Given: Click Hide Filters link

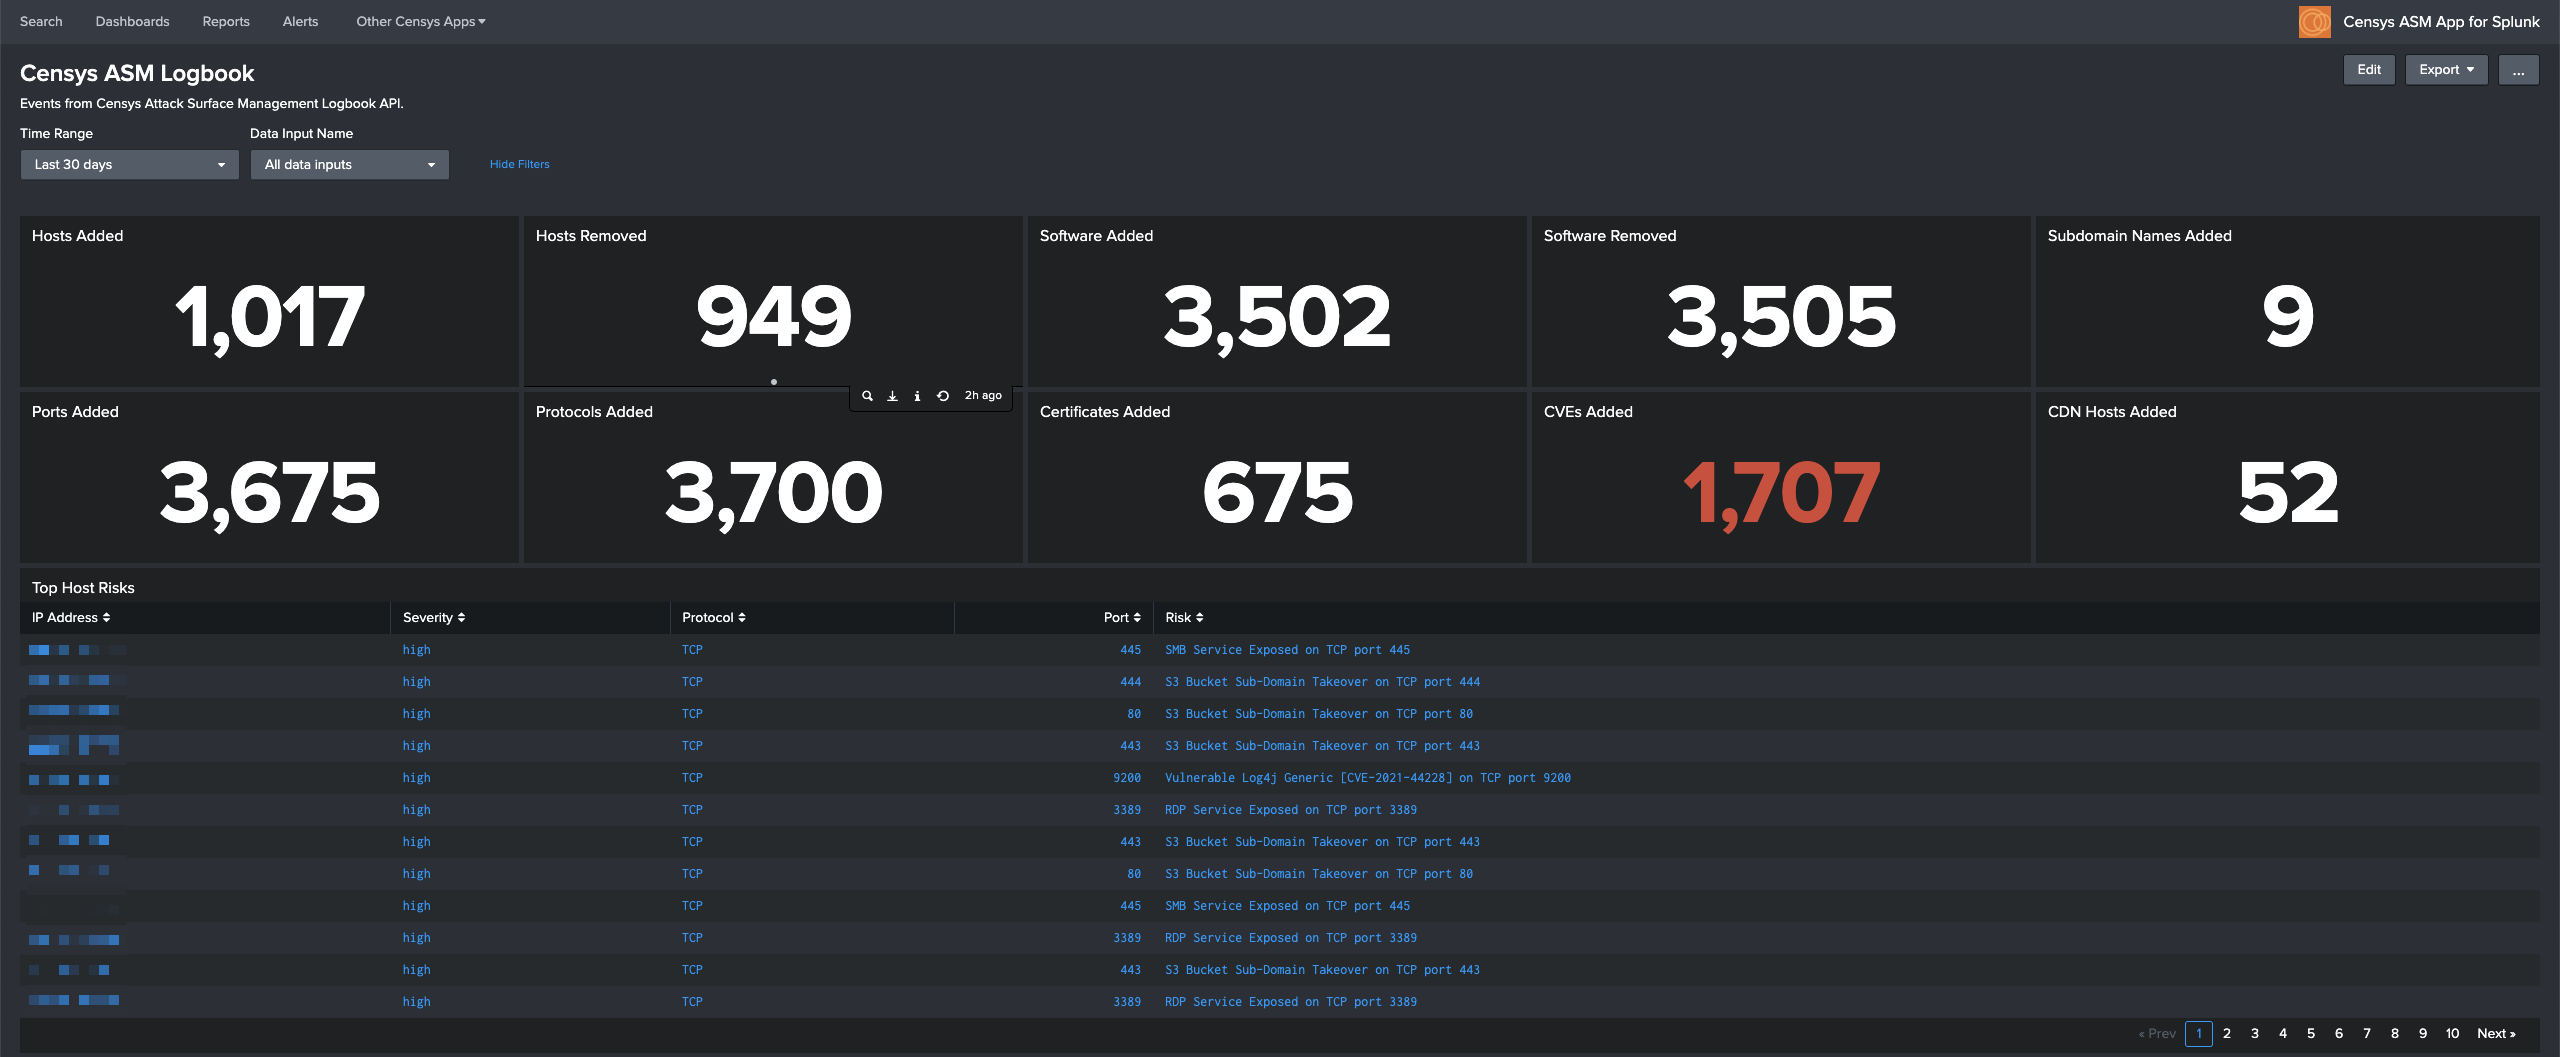Looking at the screenshot, I should 519,165.
